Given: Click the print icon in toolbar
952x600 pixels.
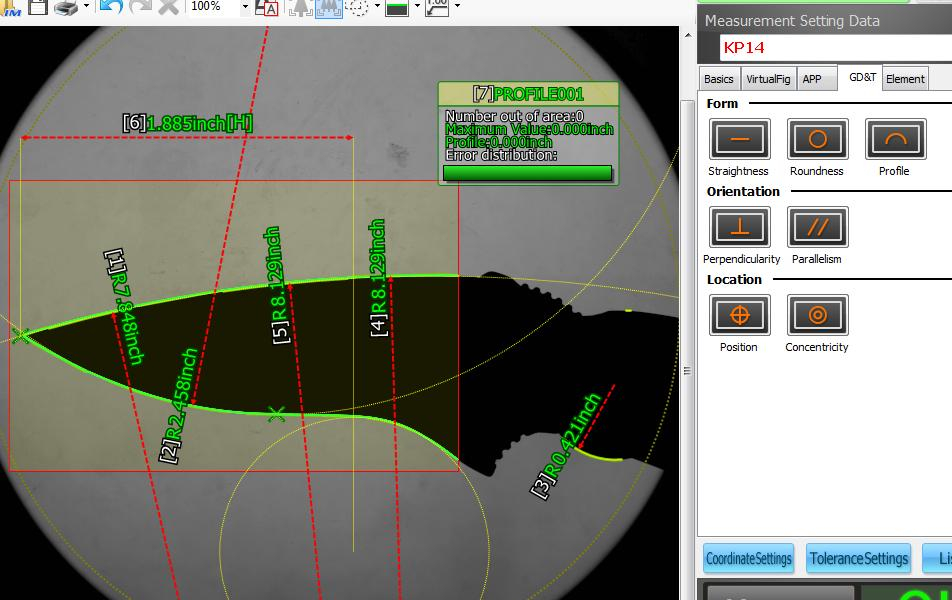Looking at the screenshot, I should tap(65, 7).
